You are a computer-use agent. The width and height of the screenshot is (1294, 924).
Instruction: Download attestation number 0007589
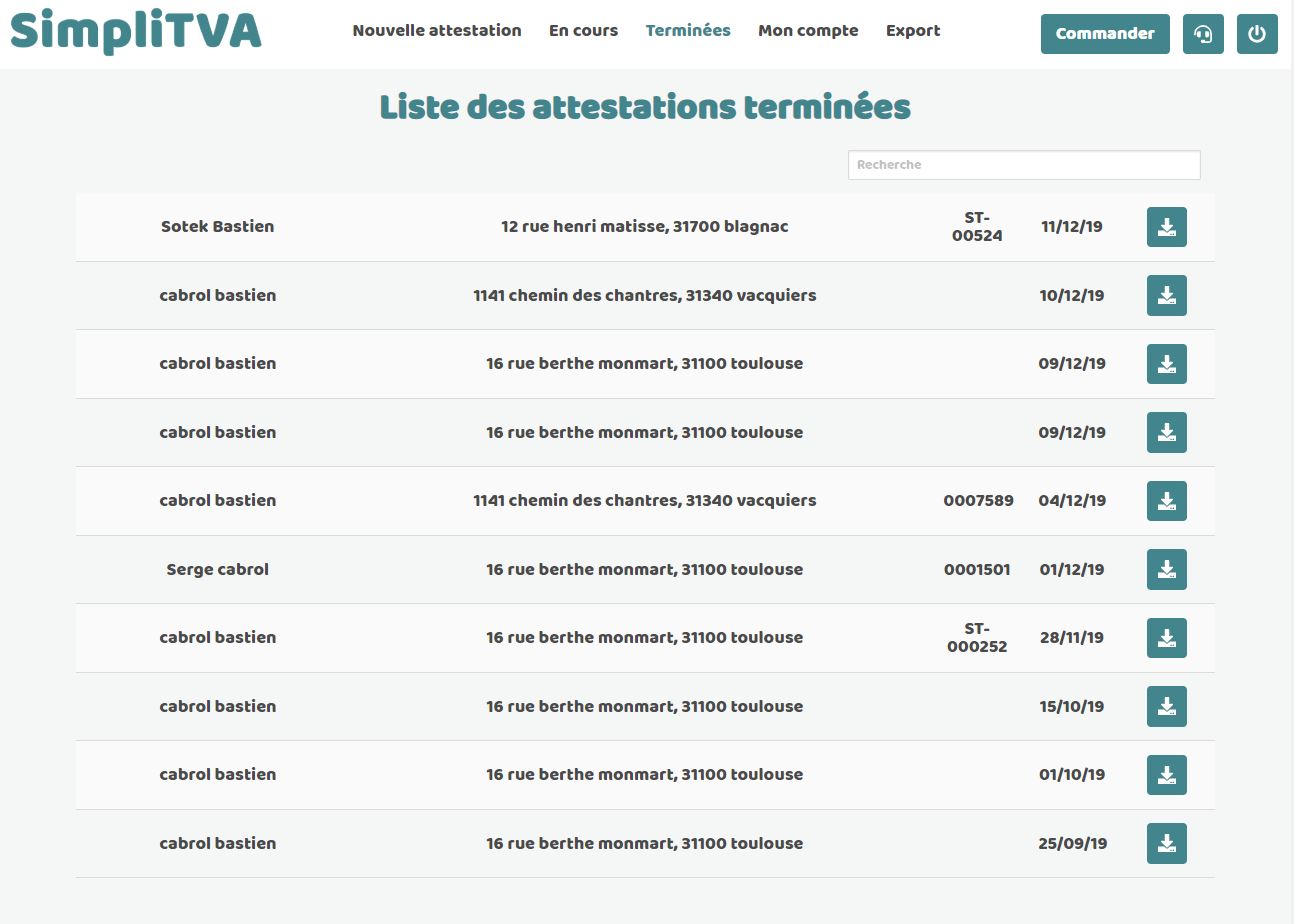point(1166,501)
